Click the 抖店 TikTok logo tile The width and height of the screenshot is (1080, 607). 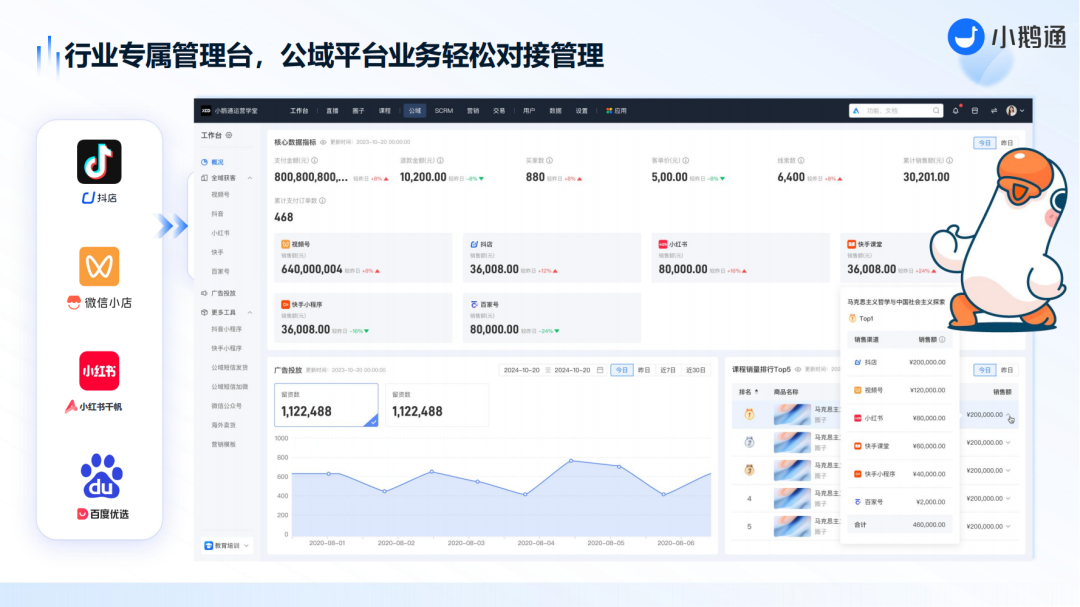(99, 162)
